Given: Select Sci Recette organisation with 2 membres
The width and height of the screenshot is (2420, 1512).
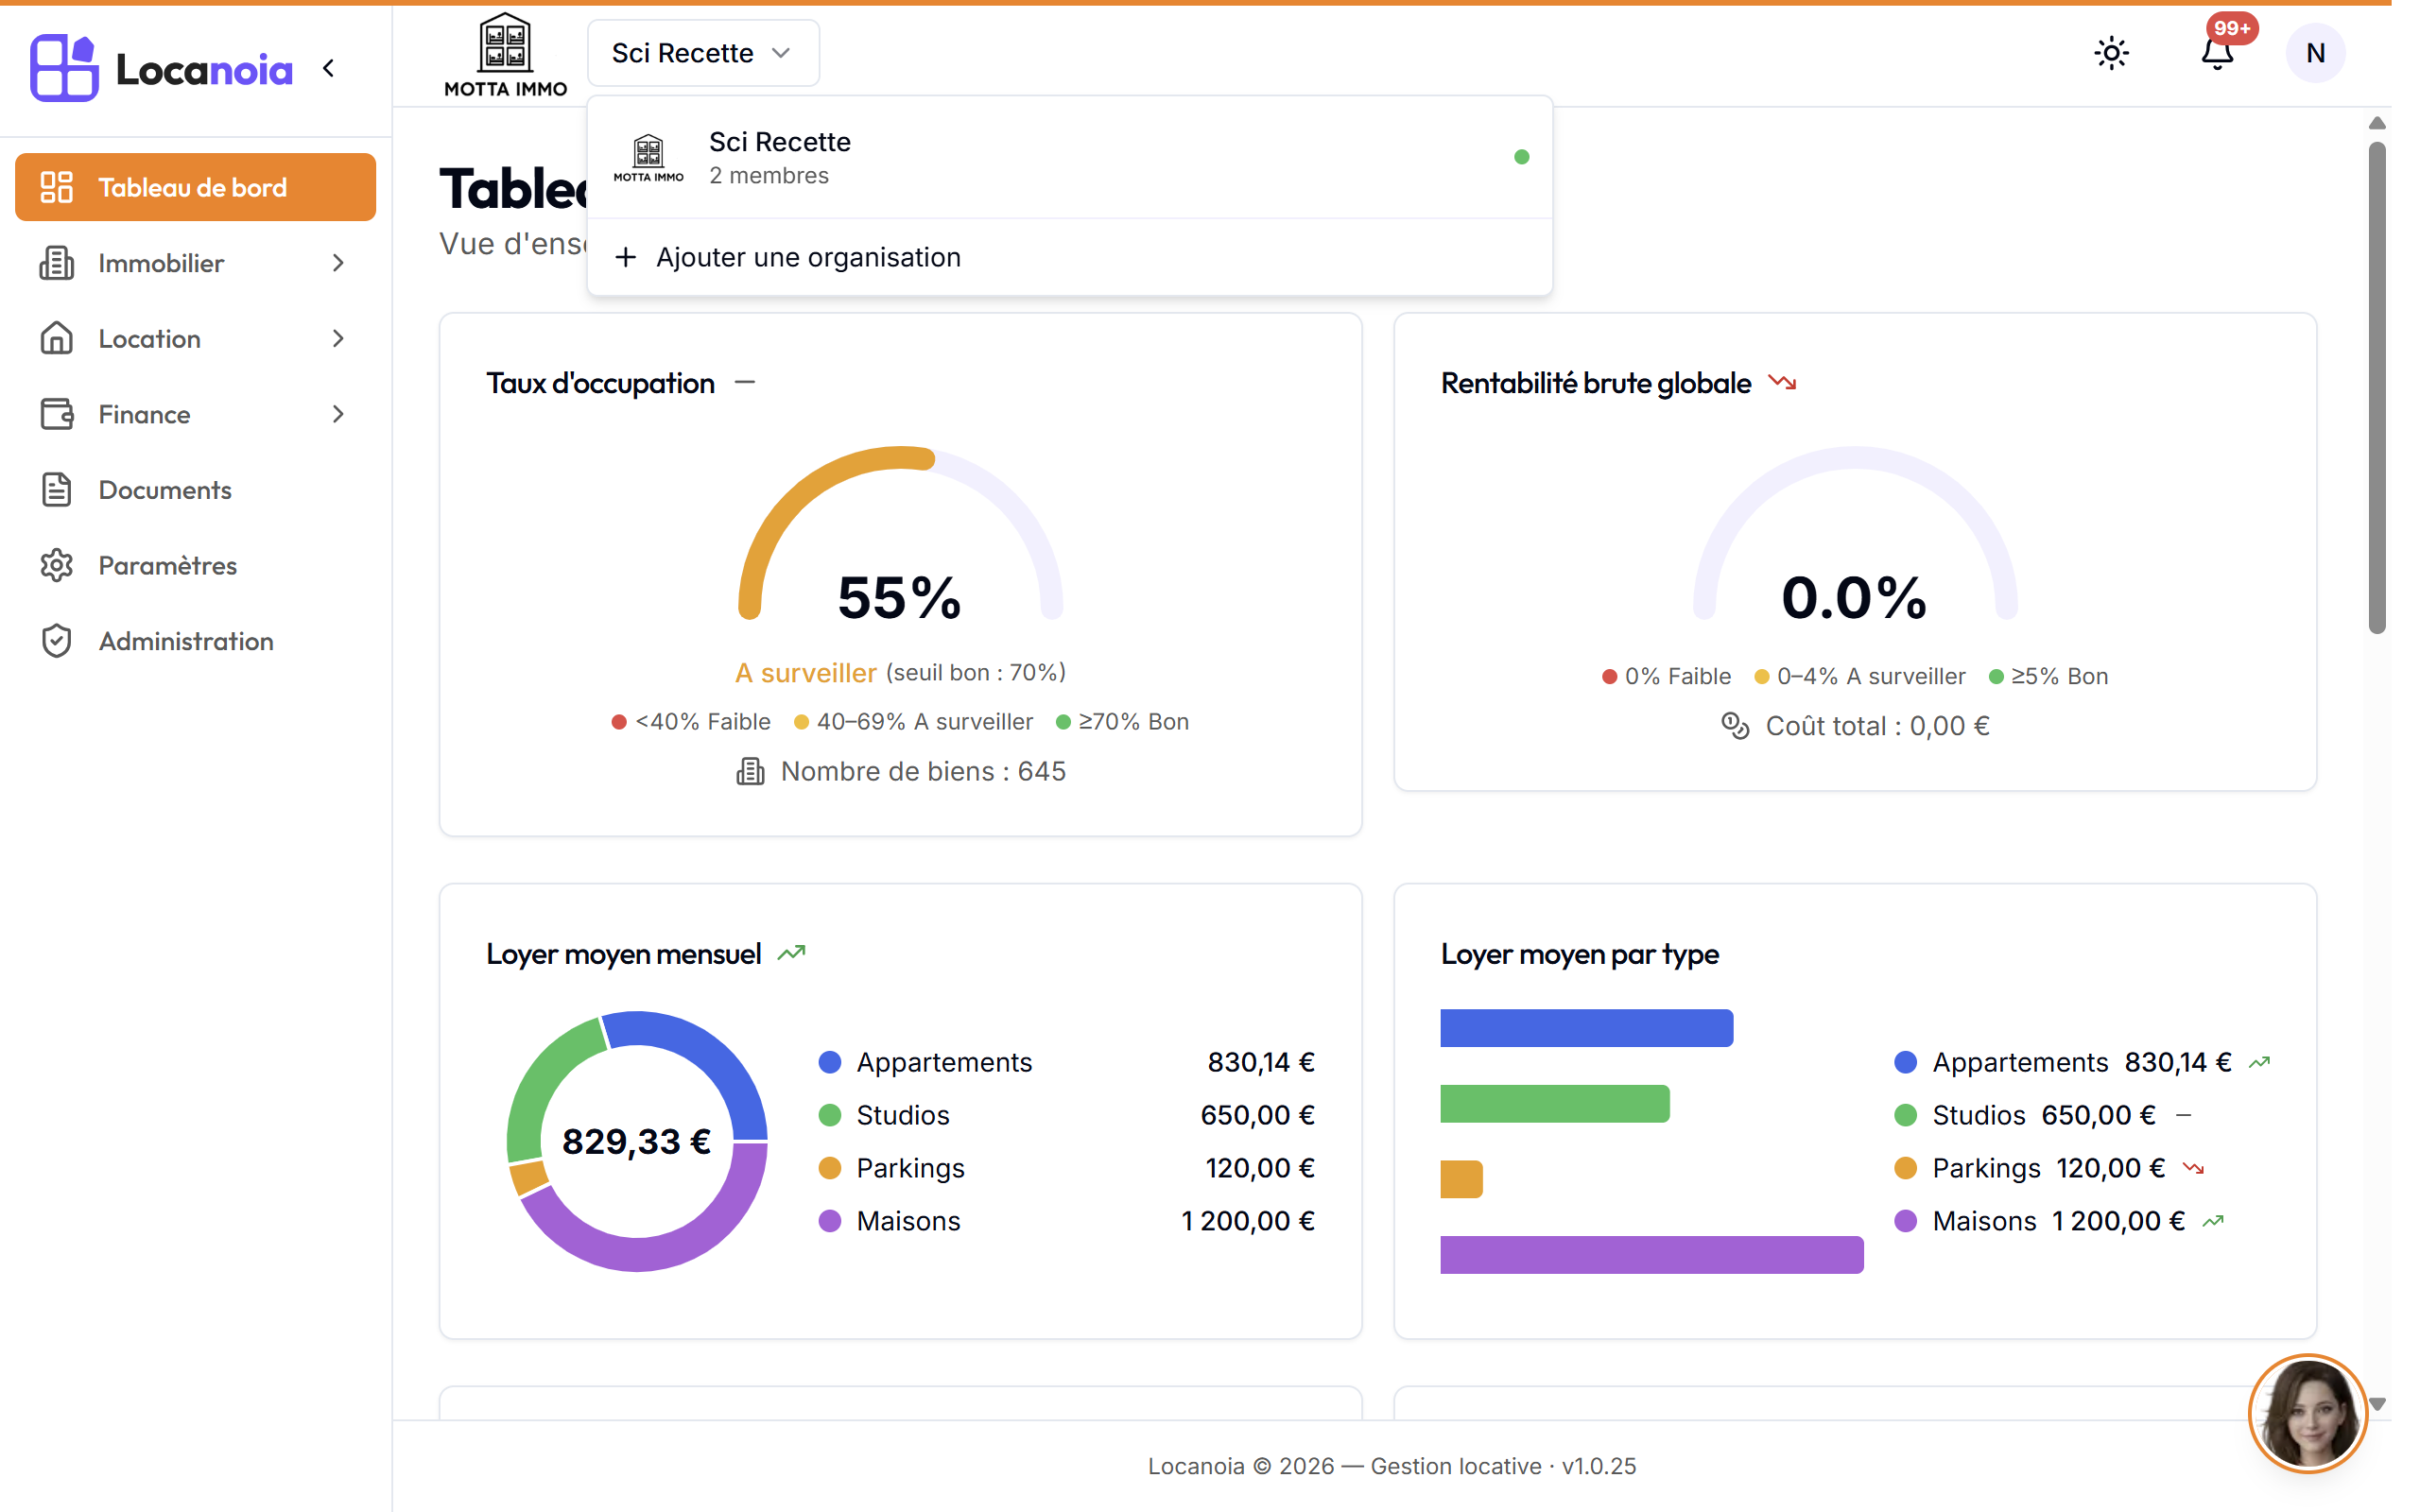Looking at the screenshot, I should [x=1069, y=157].
